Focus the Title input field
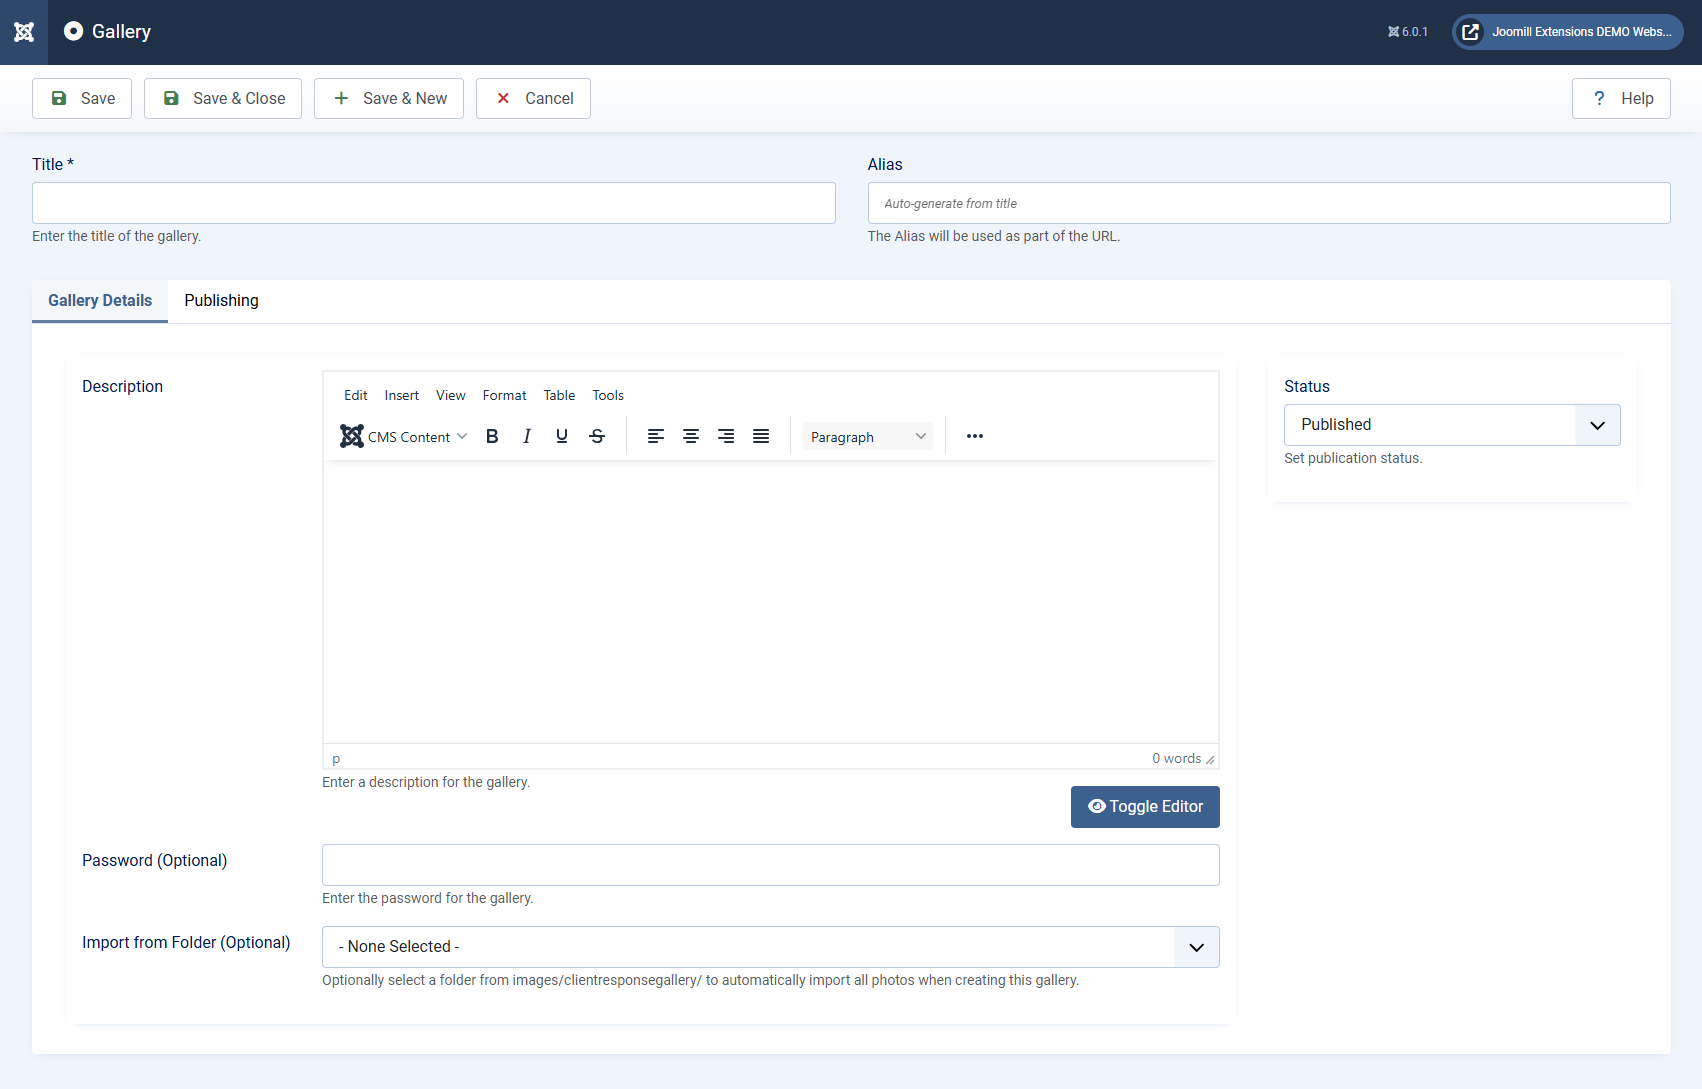Image resolution: width=1702 pixels, height=1089 pixels. (433, 203)
